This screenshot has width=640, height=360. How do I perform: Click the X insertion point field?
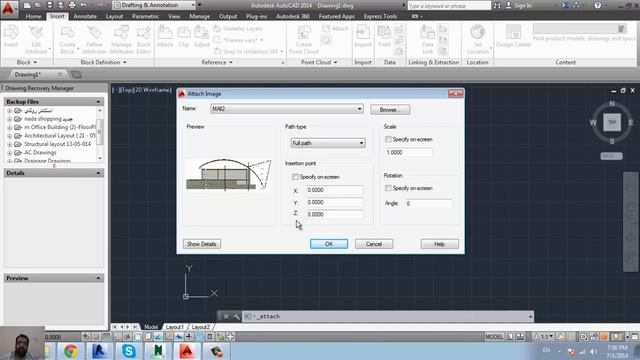[335, 190]
